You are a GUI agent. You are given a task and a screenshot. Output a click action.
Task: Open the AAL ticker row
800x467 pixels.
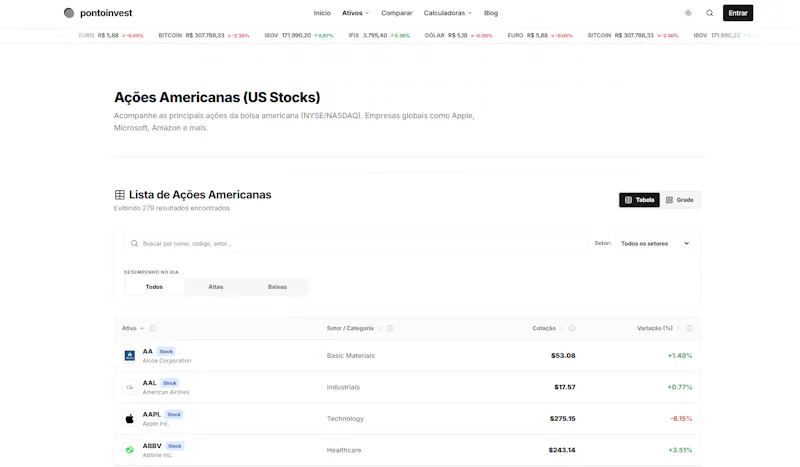407,387
